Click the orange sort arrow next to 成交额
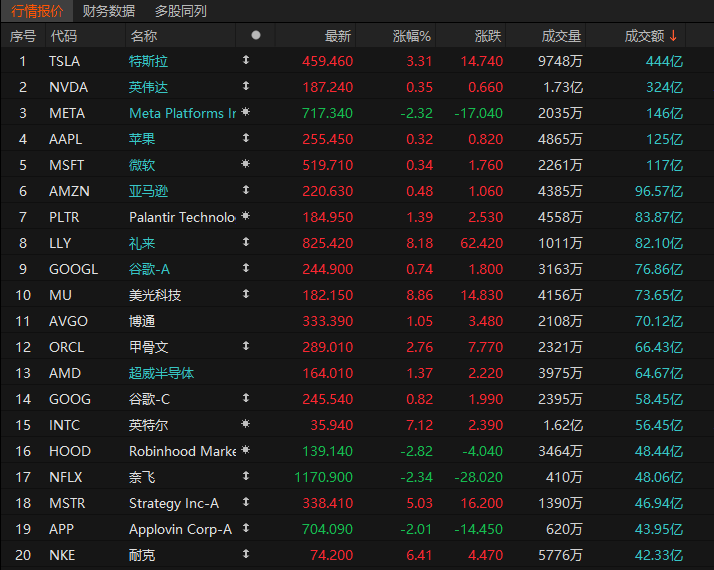 click(673, 36)
